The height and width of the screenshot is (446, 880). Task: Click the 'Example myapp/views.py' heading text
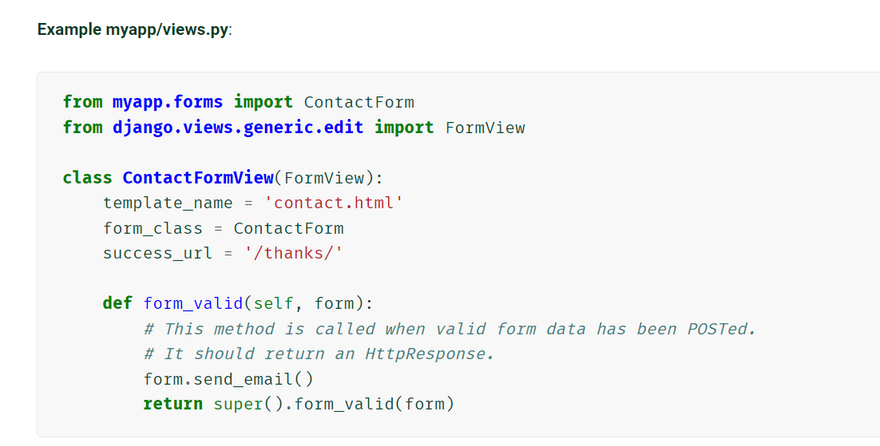pos(134,29)
